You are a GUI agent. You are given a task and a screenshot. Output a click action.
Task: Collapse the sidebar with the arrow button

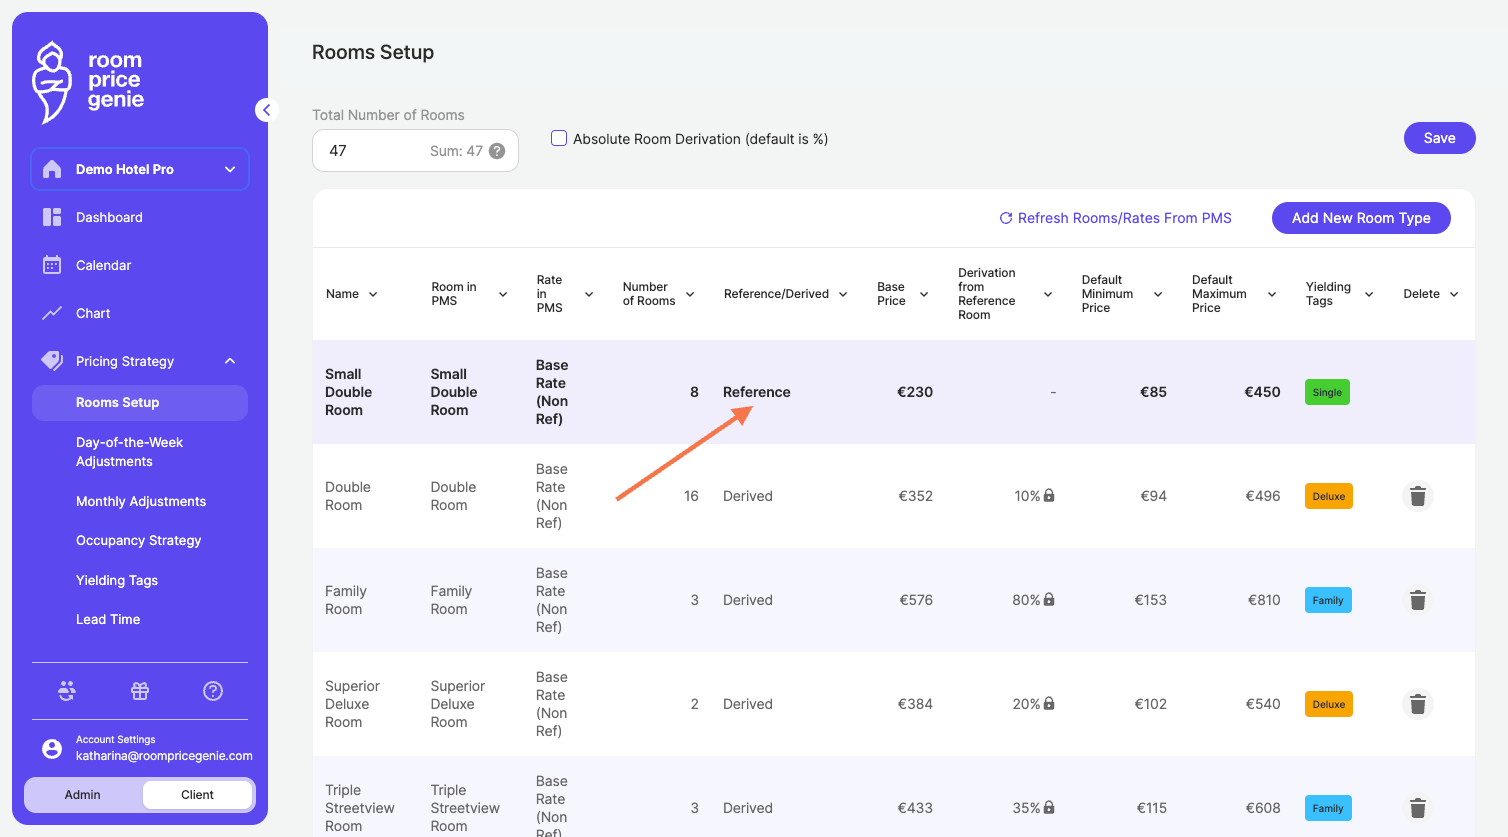(x=265, y=110)
